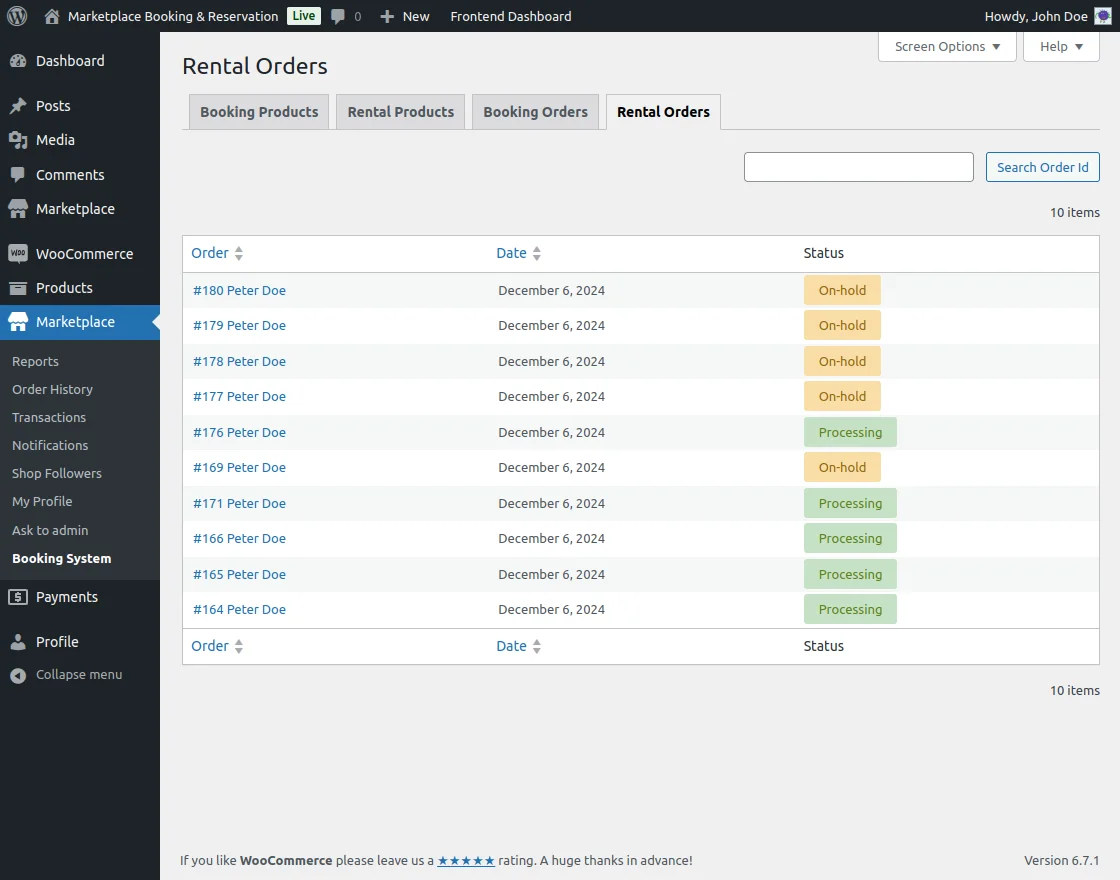Click the Search Order Id button
Image resolution: width=1120 pixels, height=880 pixels.
pos(1042,167)
